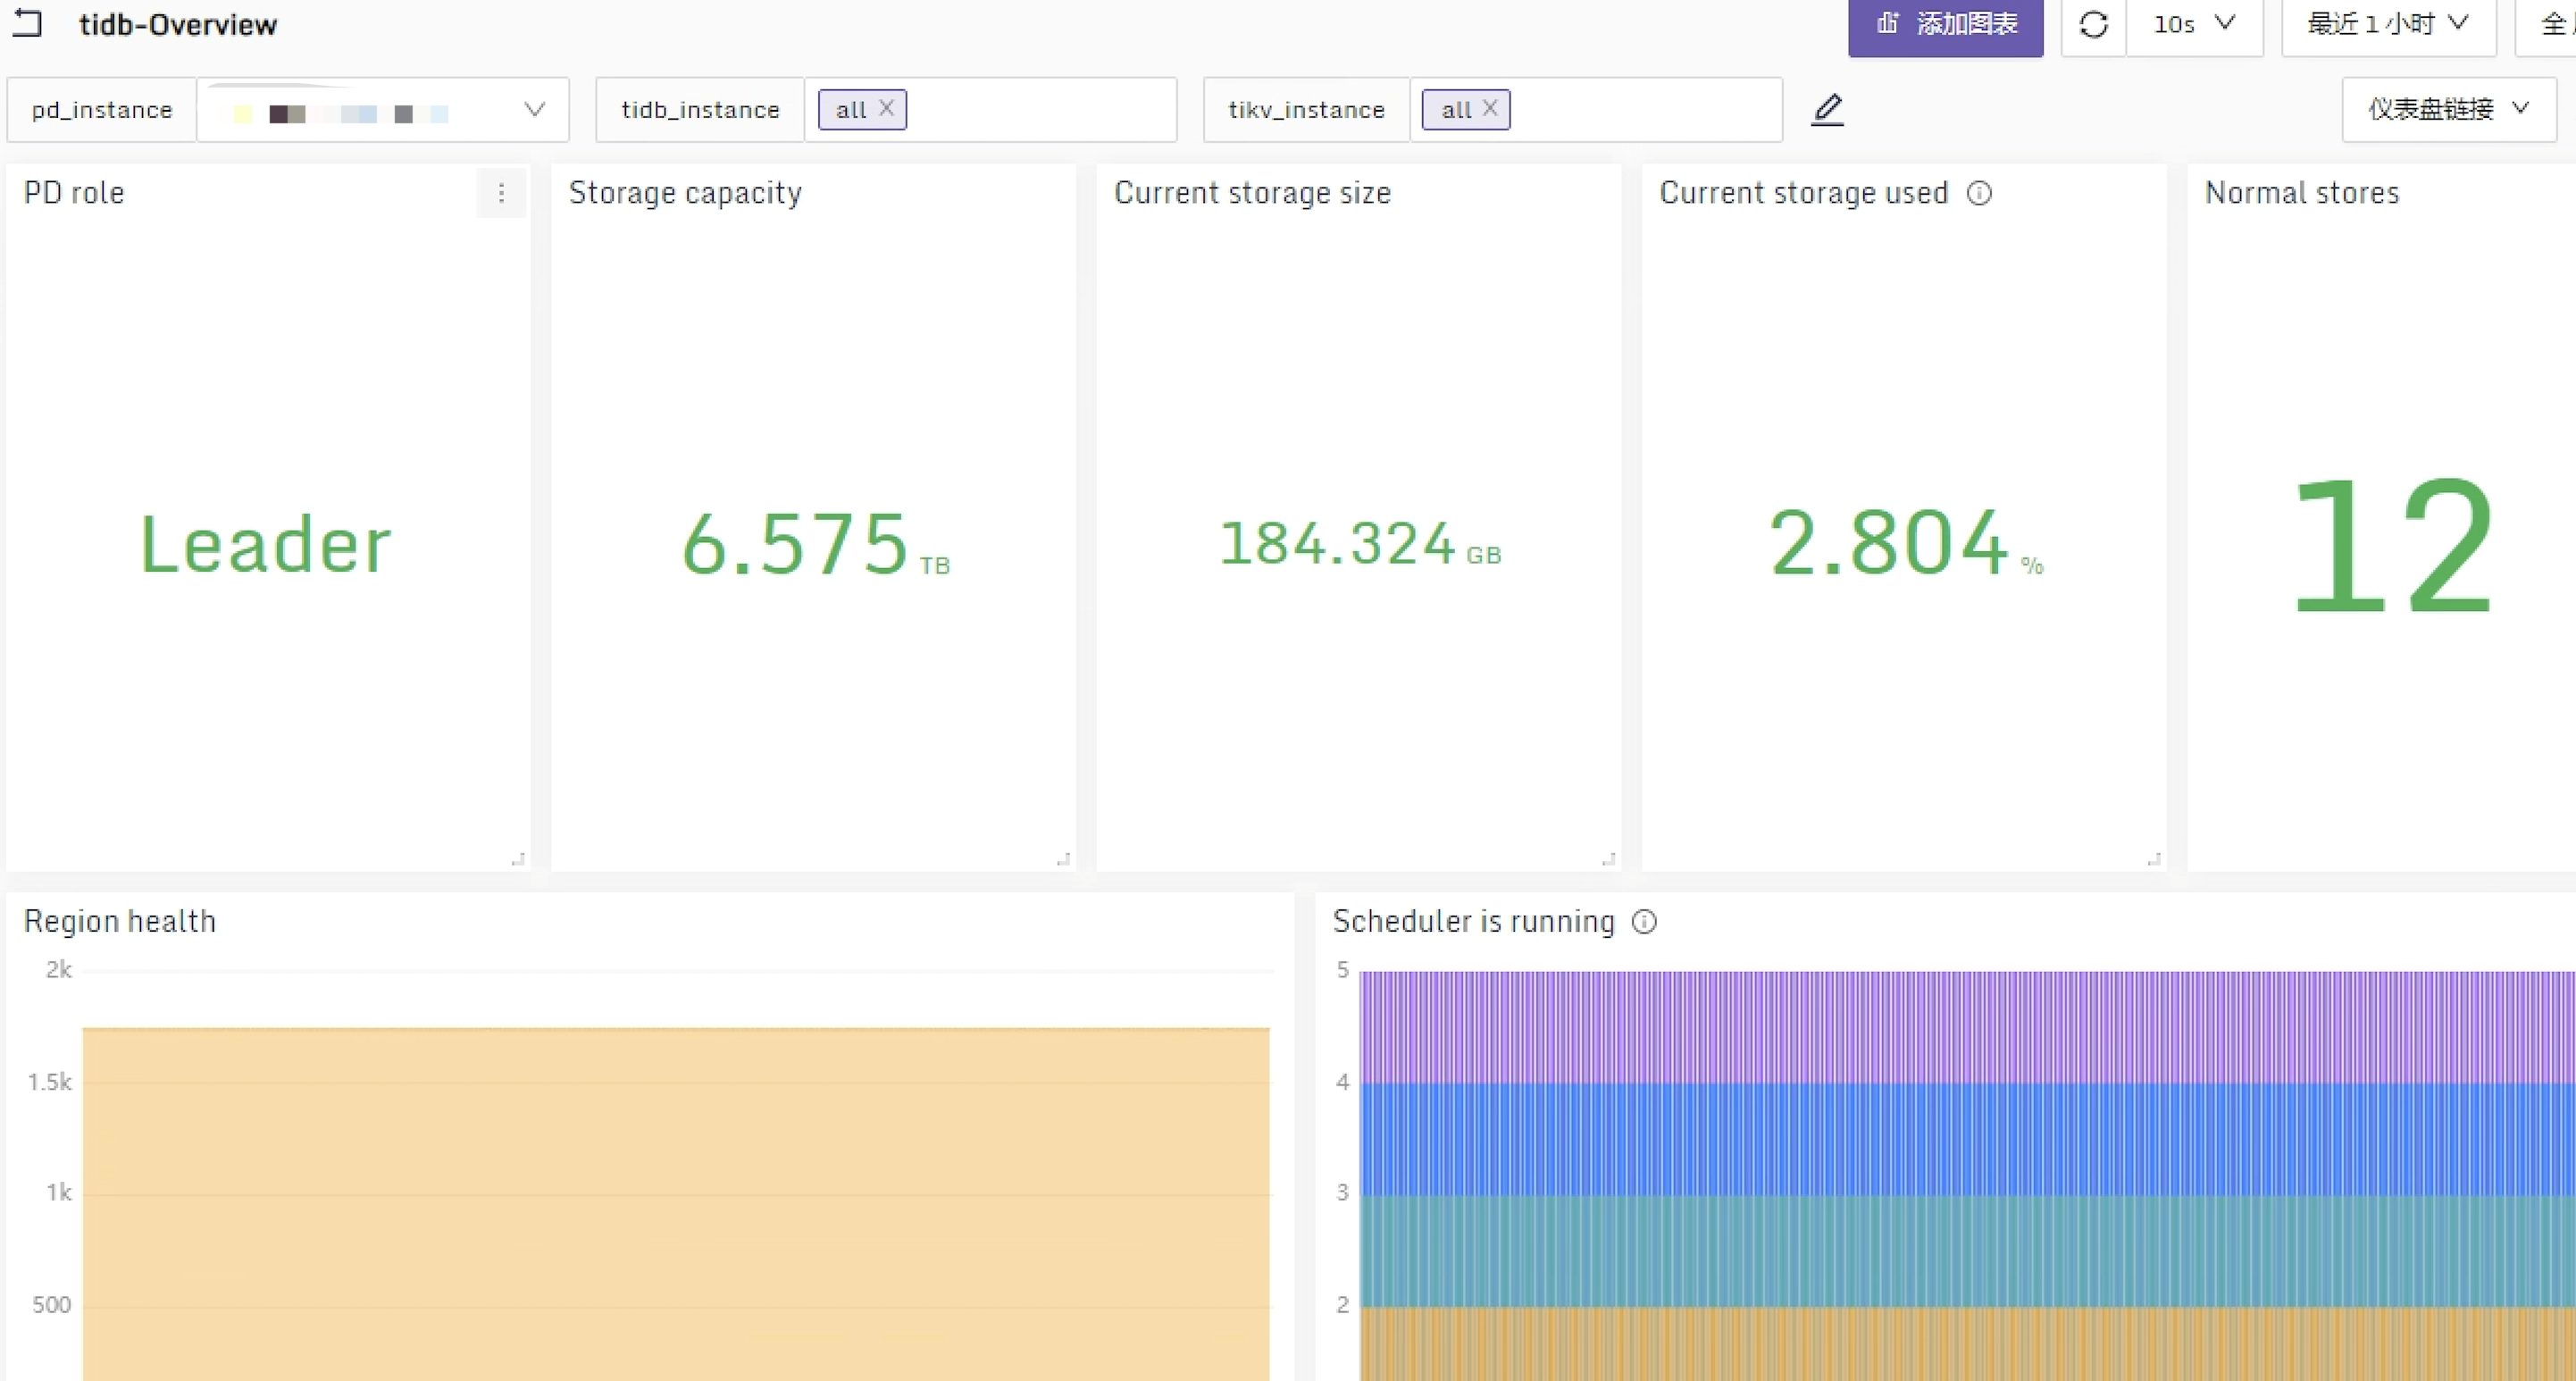
Task: Click Storage capacity panel resize corner
Action: pyautogui.click(x=1063, y=859)
